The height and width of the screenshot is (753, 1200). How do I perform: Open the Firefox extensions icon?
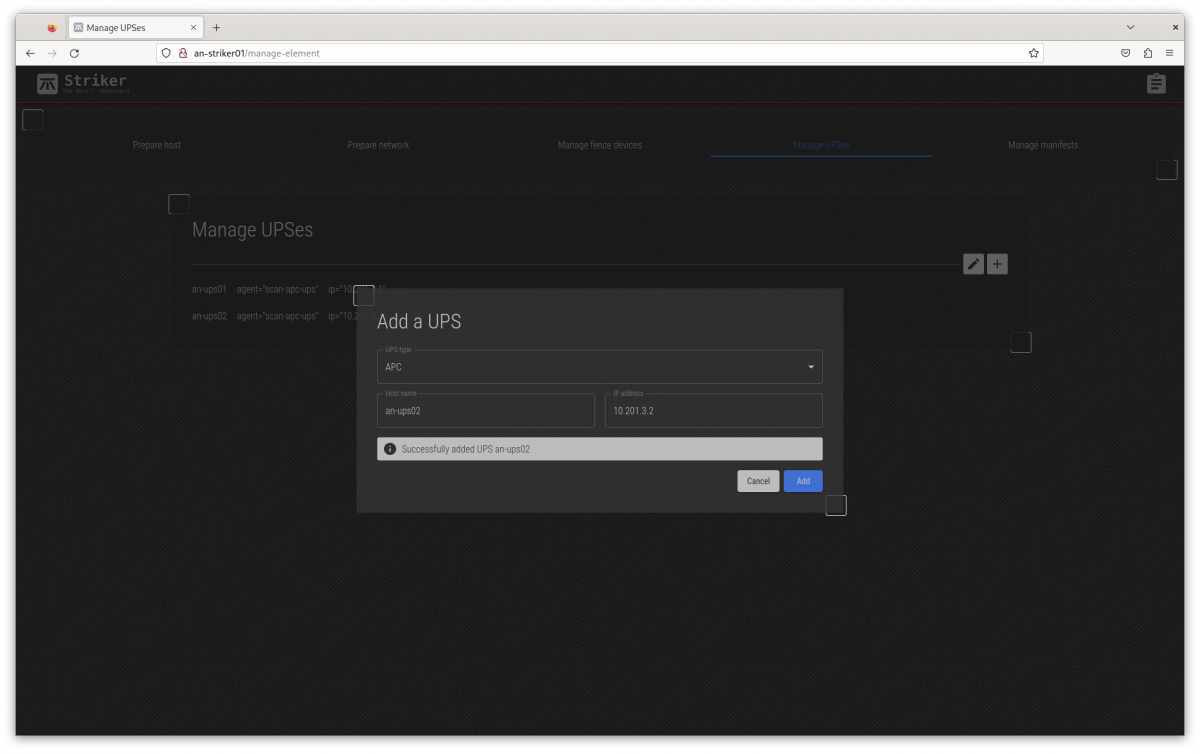[x=1147, y=53]
